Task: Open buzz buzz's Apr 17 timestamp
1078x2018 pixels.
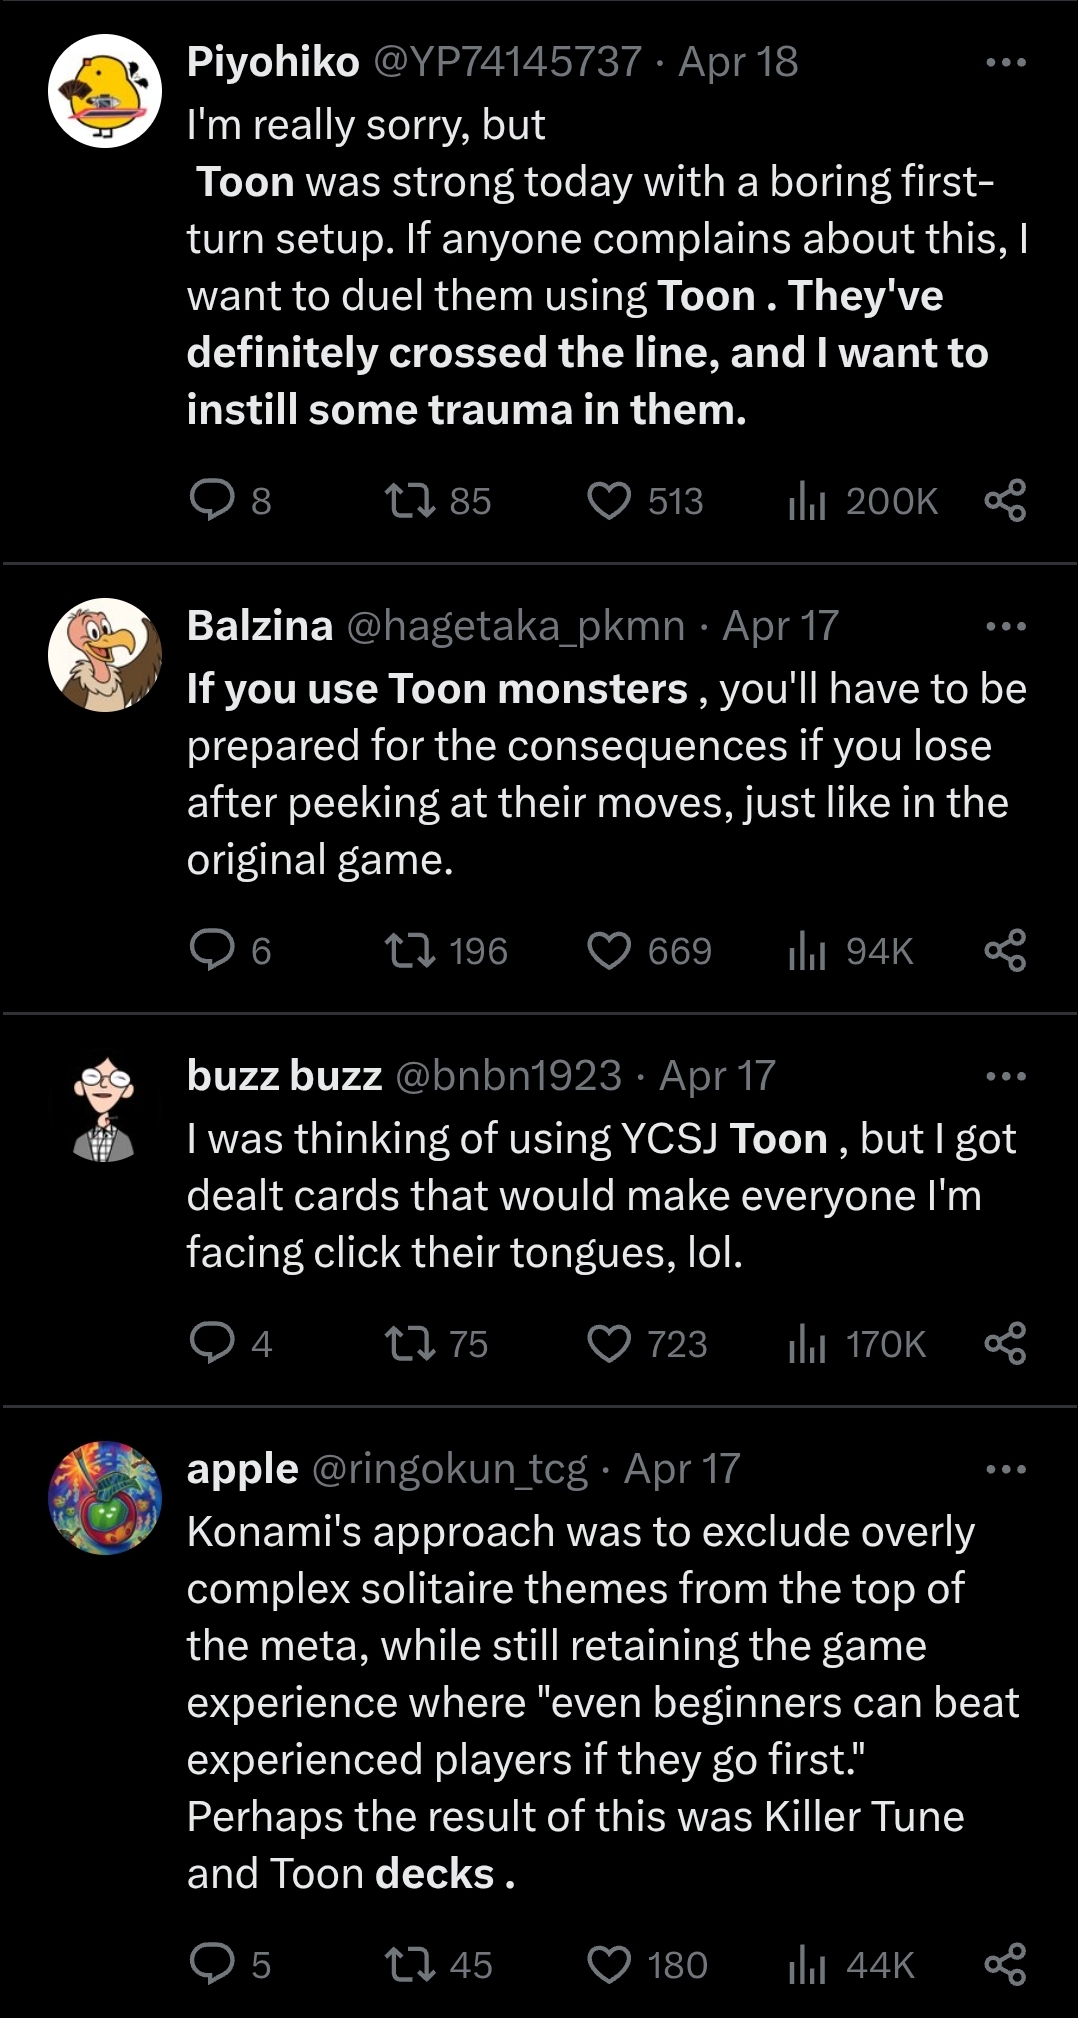Action: point(717,1076)
